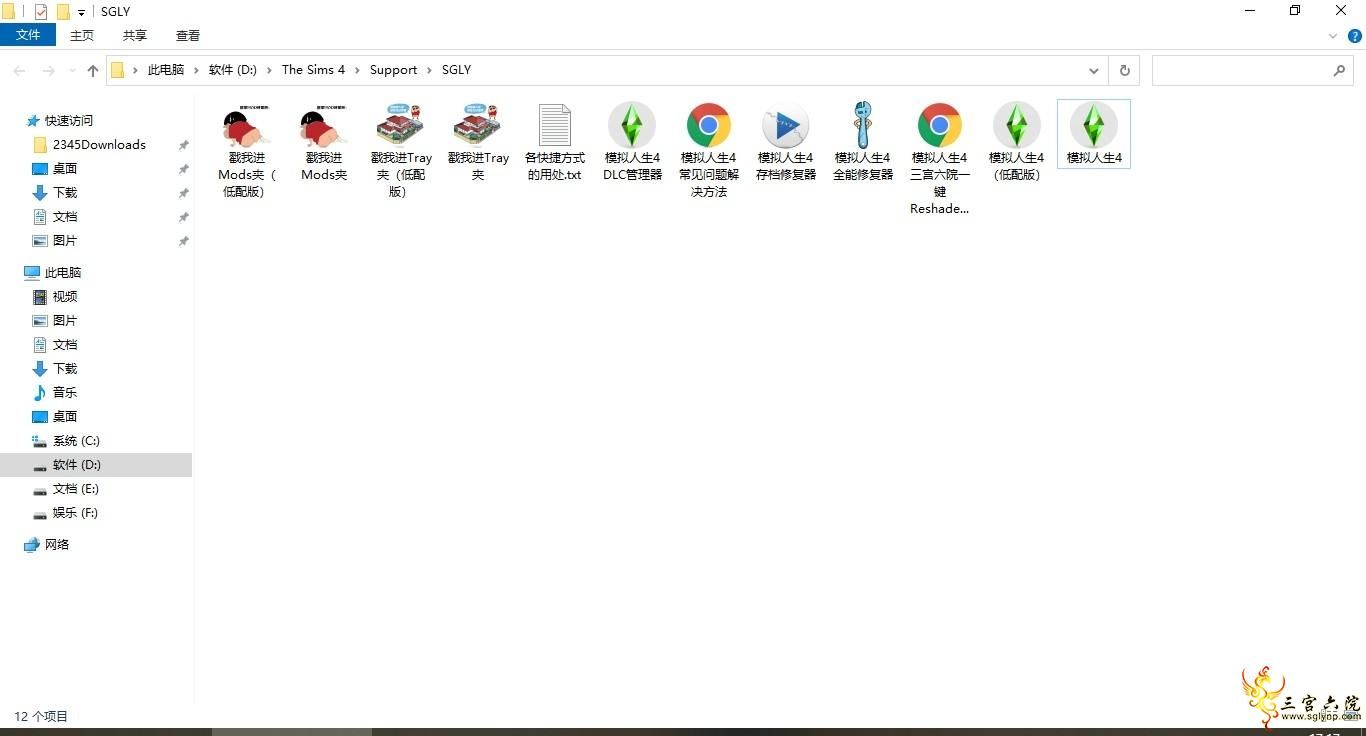Click 软件 (D:) in address breadcrumb
The height and width of the screenshot is (736, 1366).
(x=233, y=70)
